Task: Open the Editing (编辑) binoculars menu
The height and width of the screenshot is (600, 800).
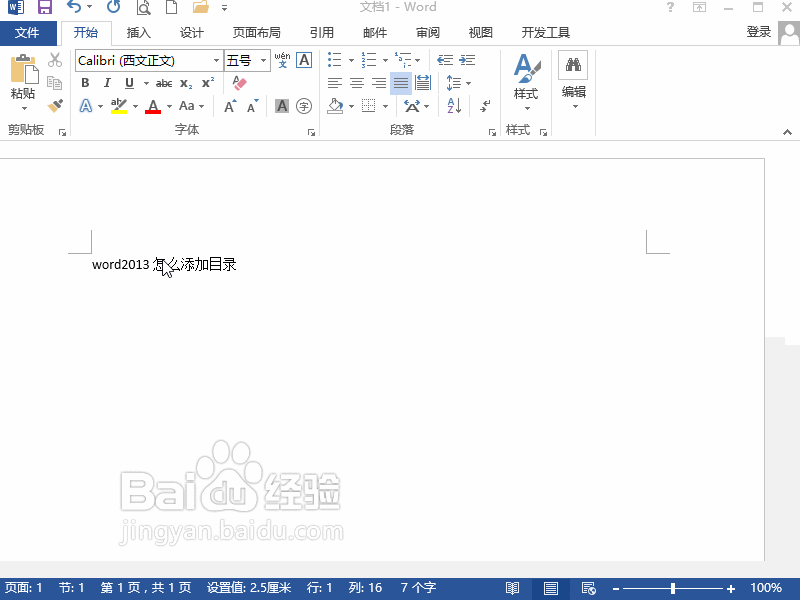Action: tap(573, 81)
